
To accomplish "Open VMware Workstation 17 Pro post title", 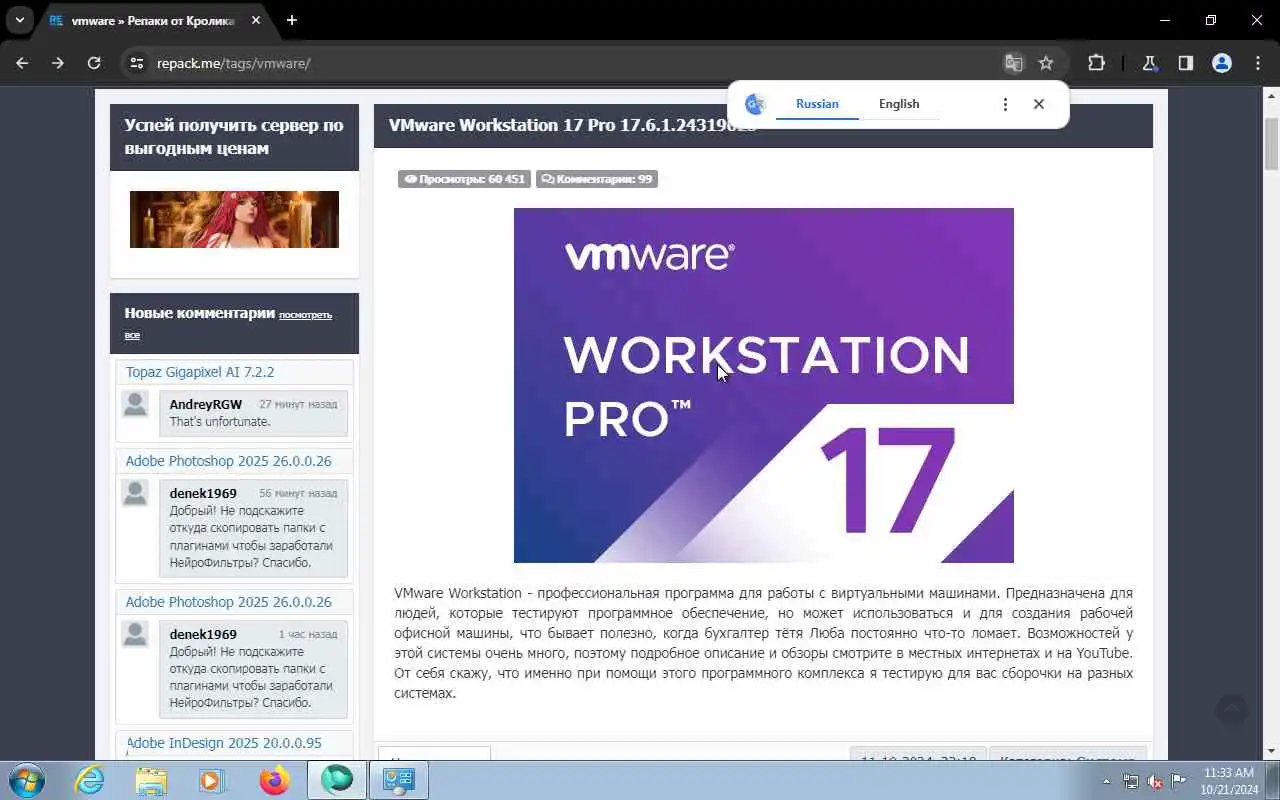I will (x=572, y=125).
